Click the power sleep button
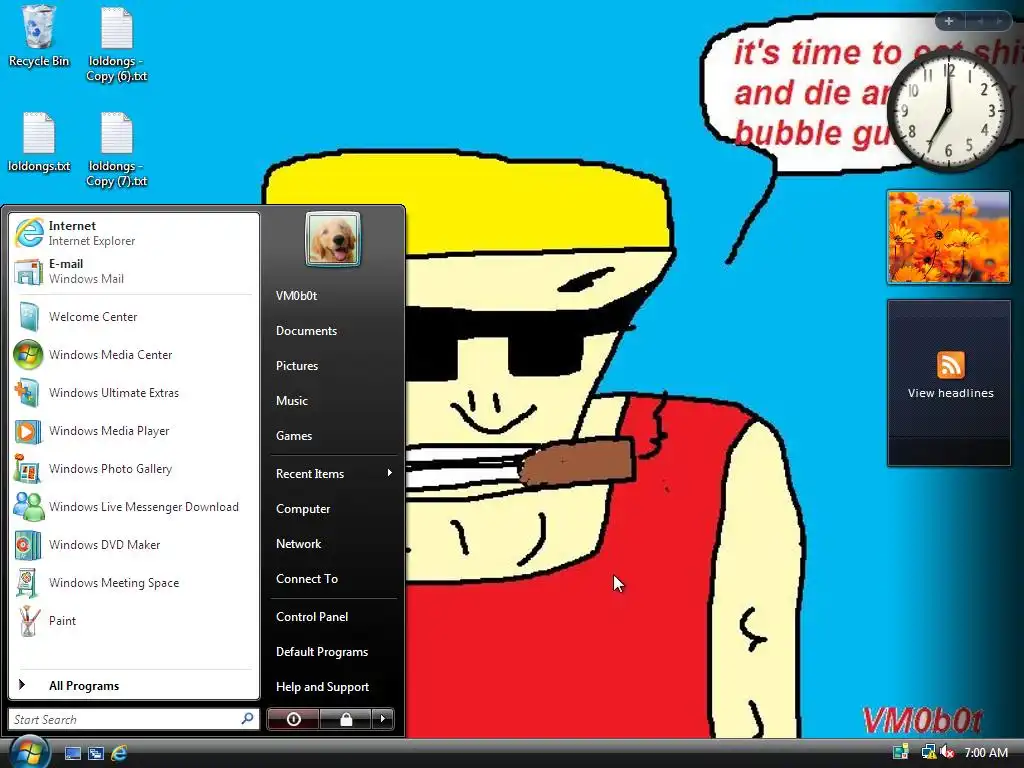1024x768 pixels. [x=293, y=719]
